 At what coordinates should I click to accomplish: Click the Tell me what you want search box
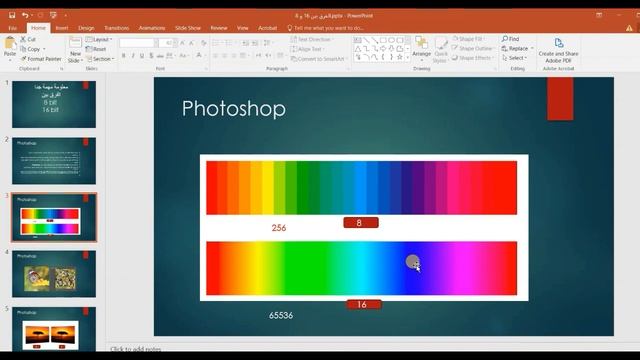[325, 28]
